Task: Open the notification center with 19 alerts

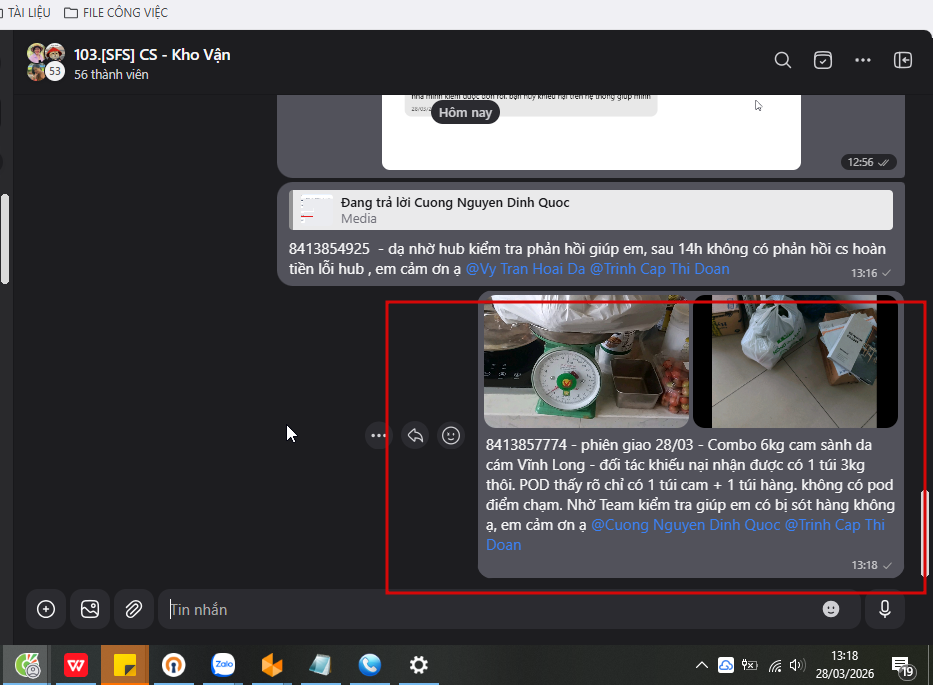Action: (902, 667)
